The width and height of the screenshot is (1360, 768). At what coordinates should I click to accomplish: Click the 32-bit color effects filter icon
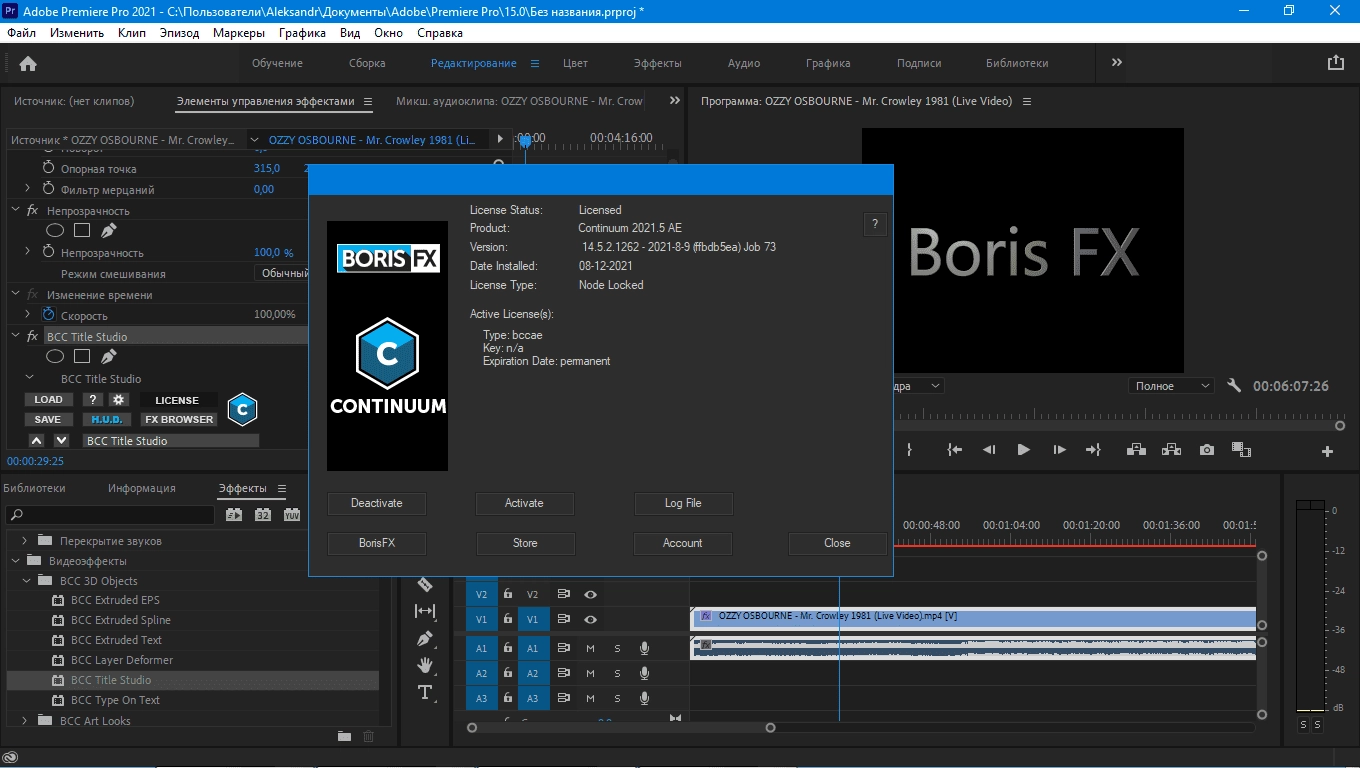click(263, 515)
